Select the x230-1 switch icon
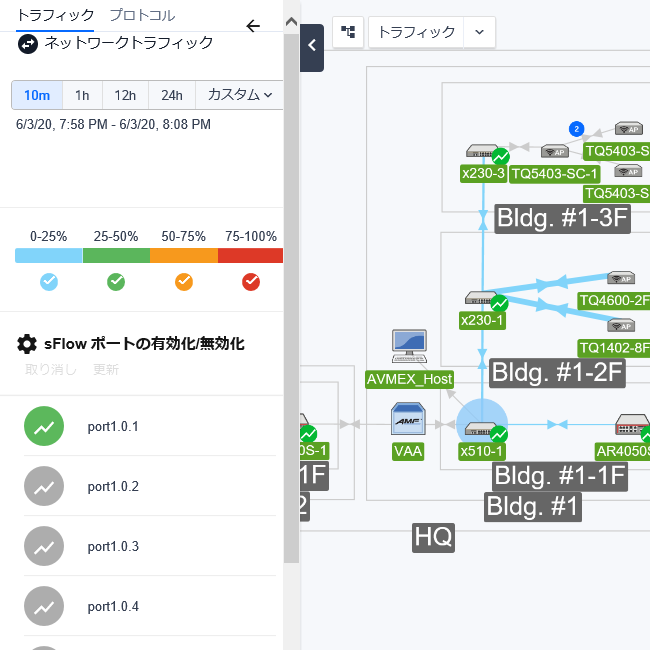Image resolution: width=650 pixels, height=650 pixels. [480, 298]
